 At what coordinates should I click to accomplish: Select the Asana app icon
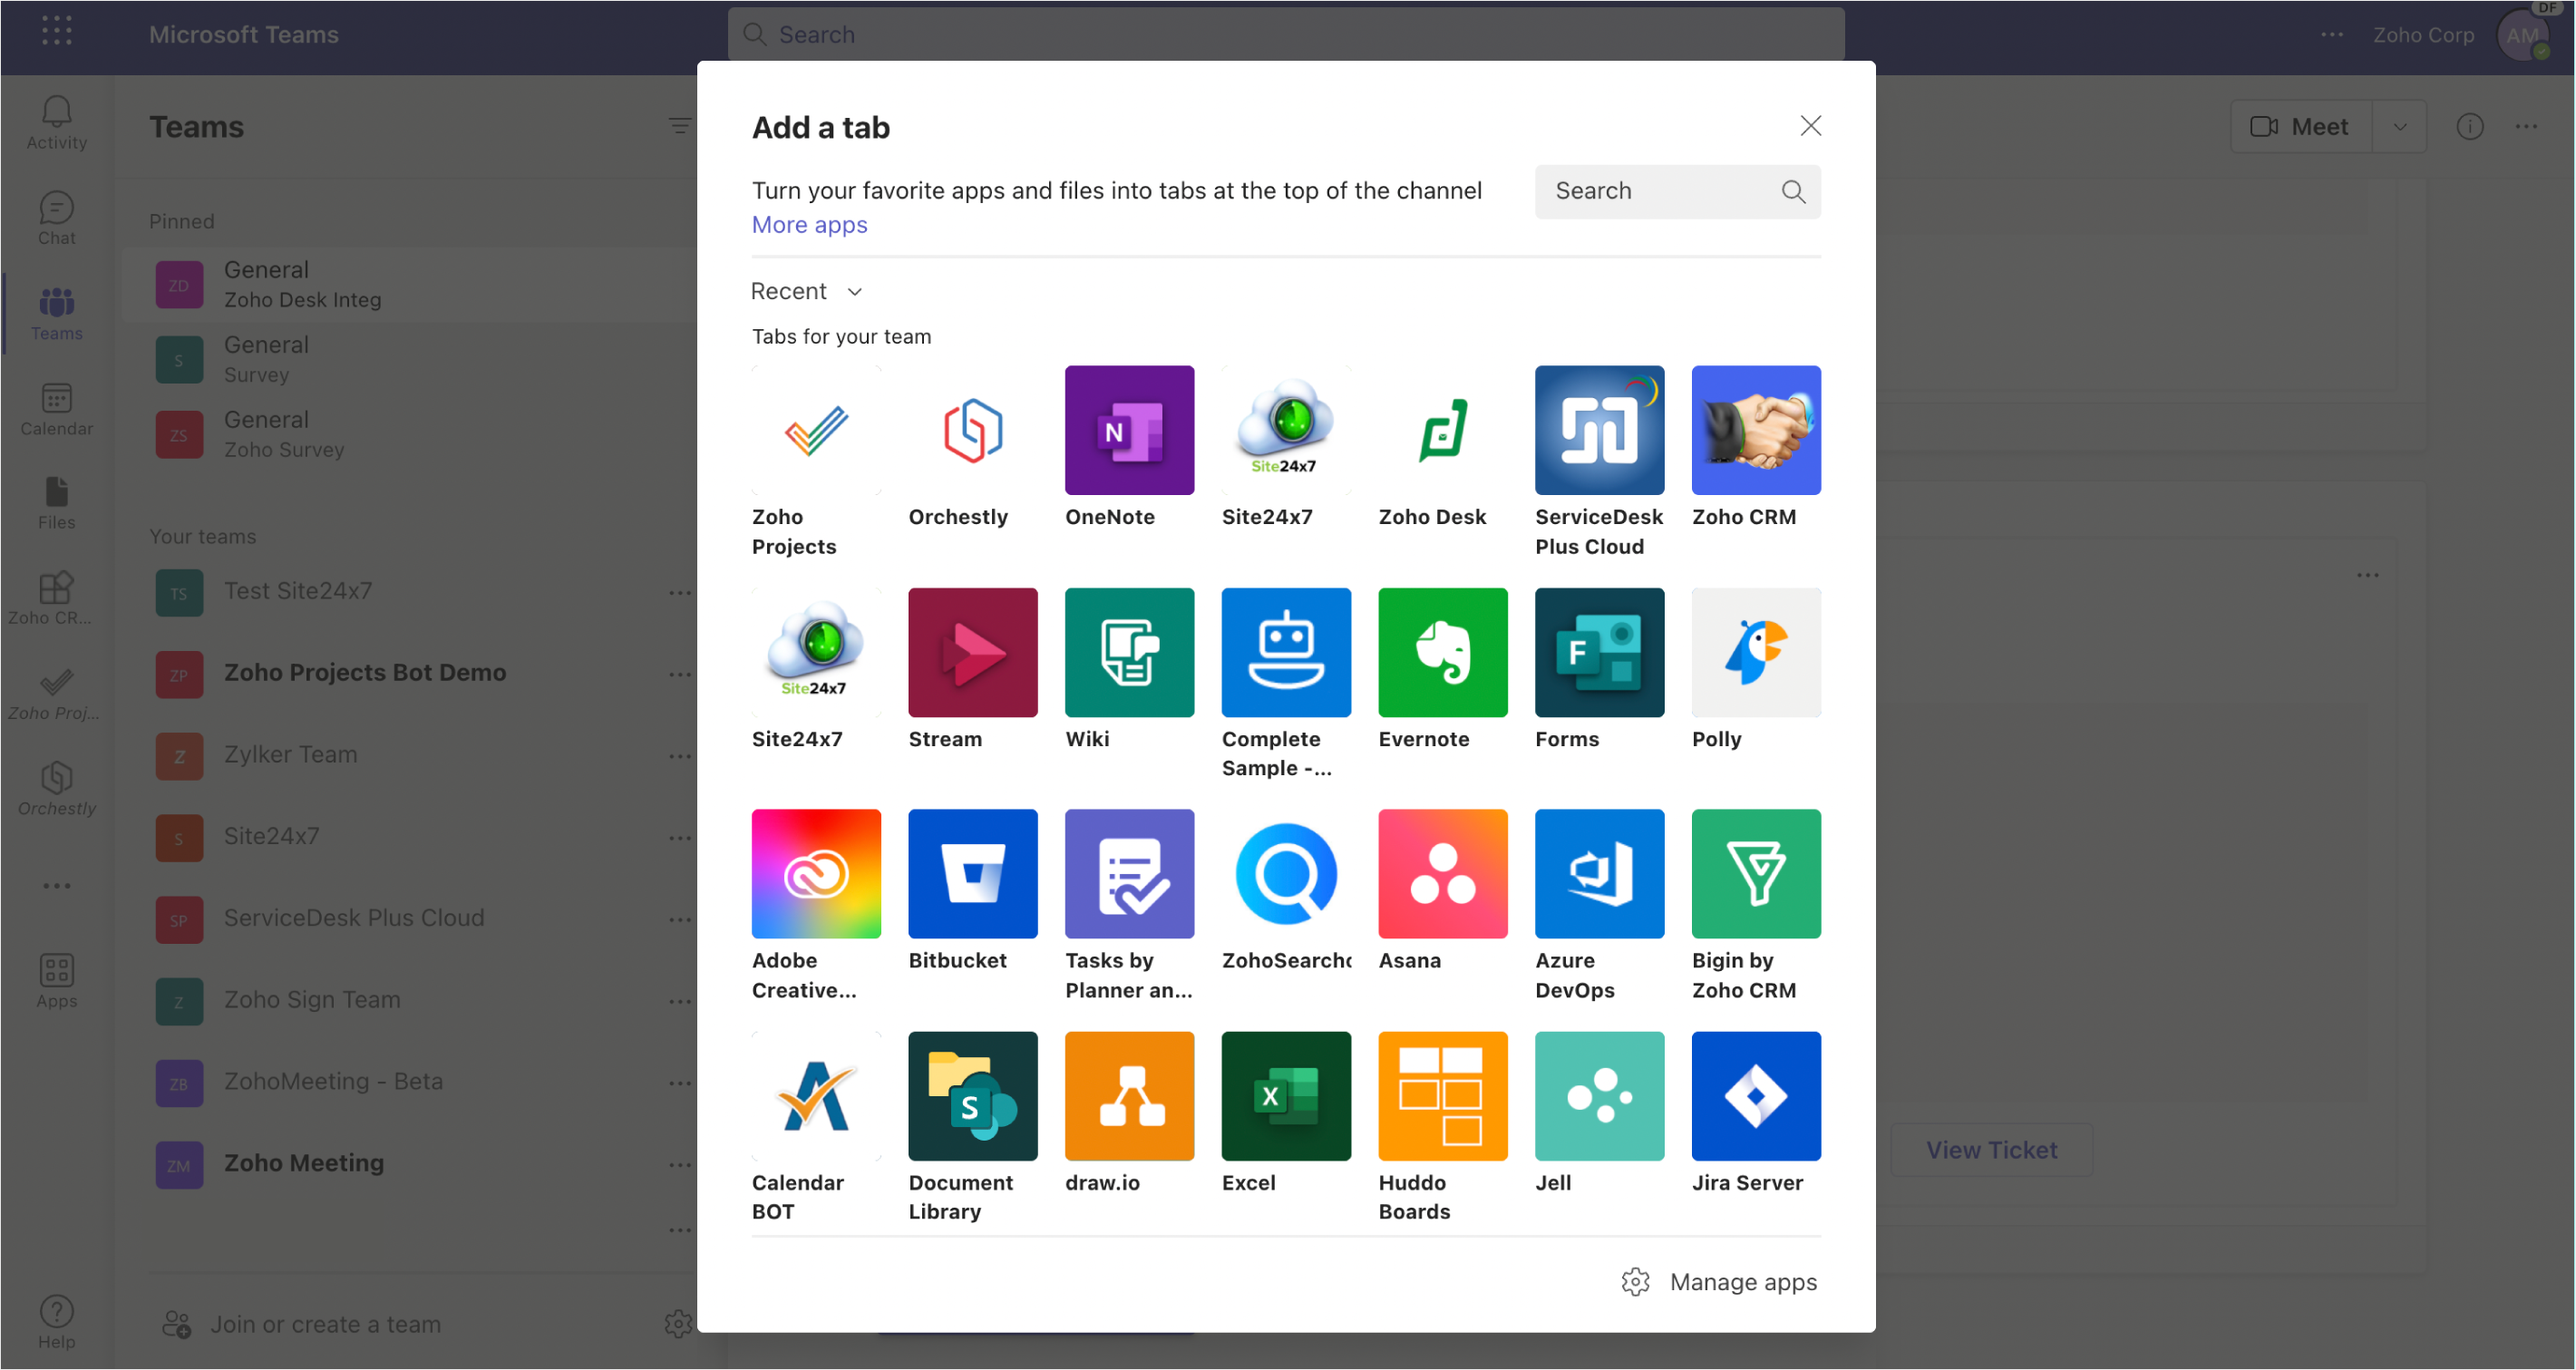pos(1442,873)
